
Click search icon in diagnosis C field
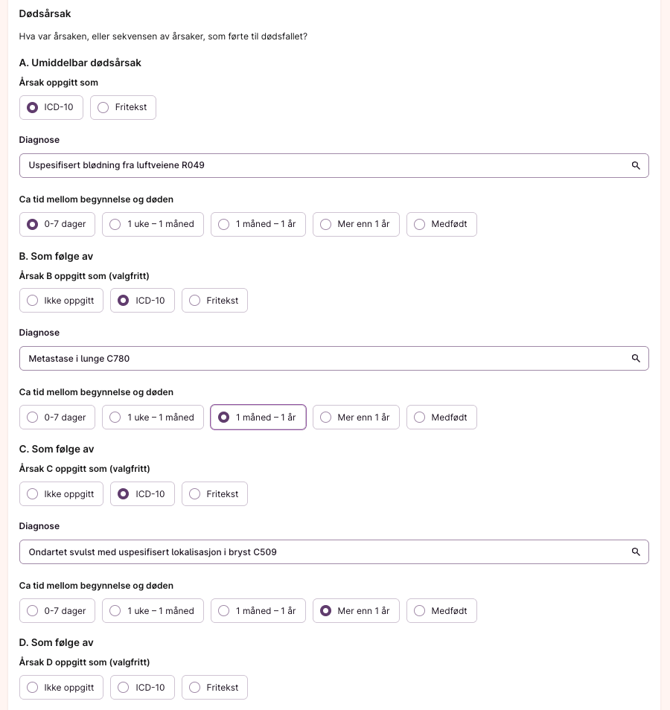pyautogui.click(x=635, y=552)
